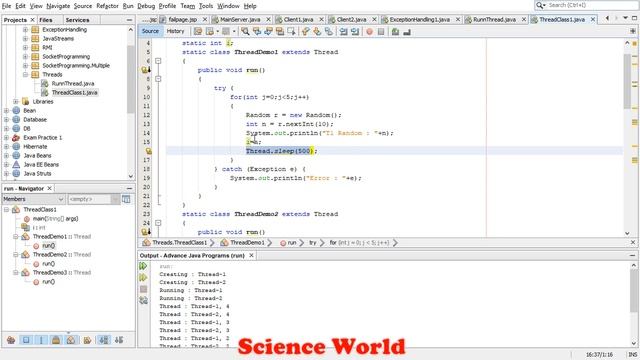Viewport: 640px width, 360px height.
Task: Toggle Show Fields filter in Navigator
Action: click(x=26, y=340)
